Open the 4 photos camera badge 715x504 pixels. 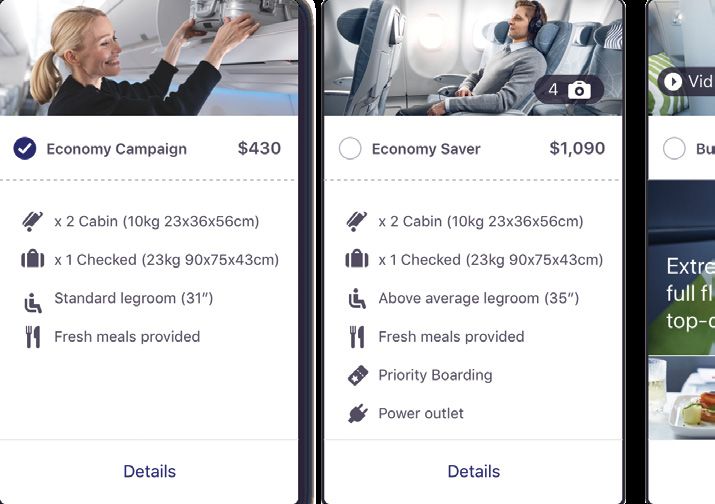tap(569, 89)
